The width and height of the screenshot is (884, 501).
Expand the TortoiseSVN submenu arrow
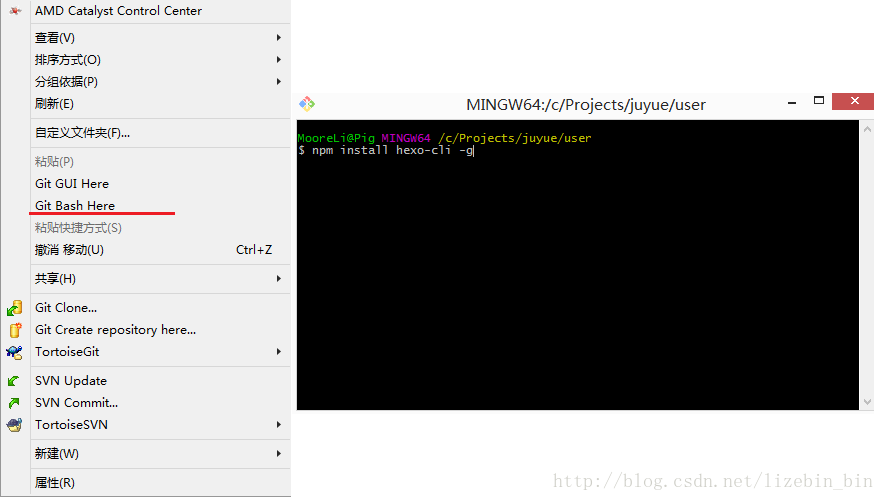tap(279, 425)
